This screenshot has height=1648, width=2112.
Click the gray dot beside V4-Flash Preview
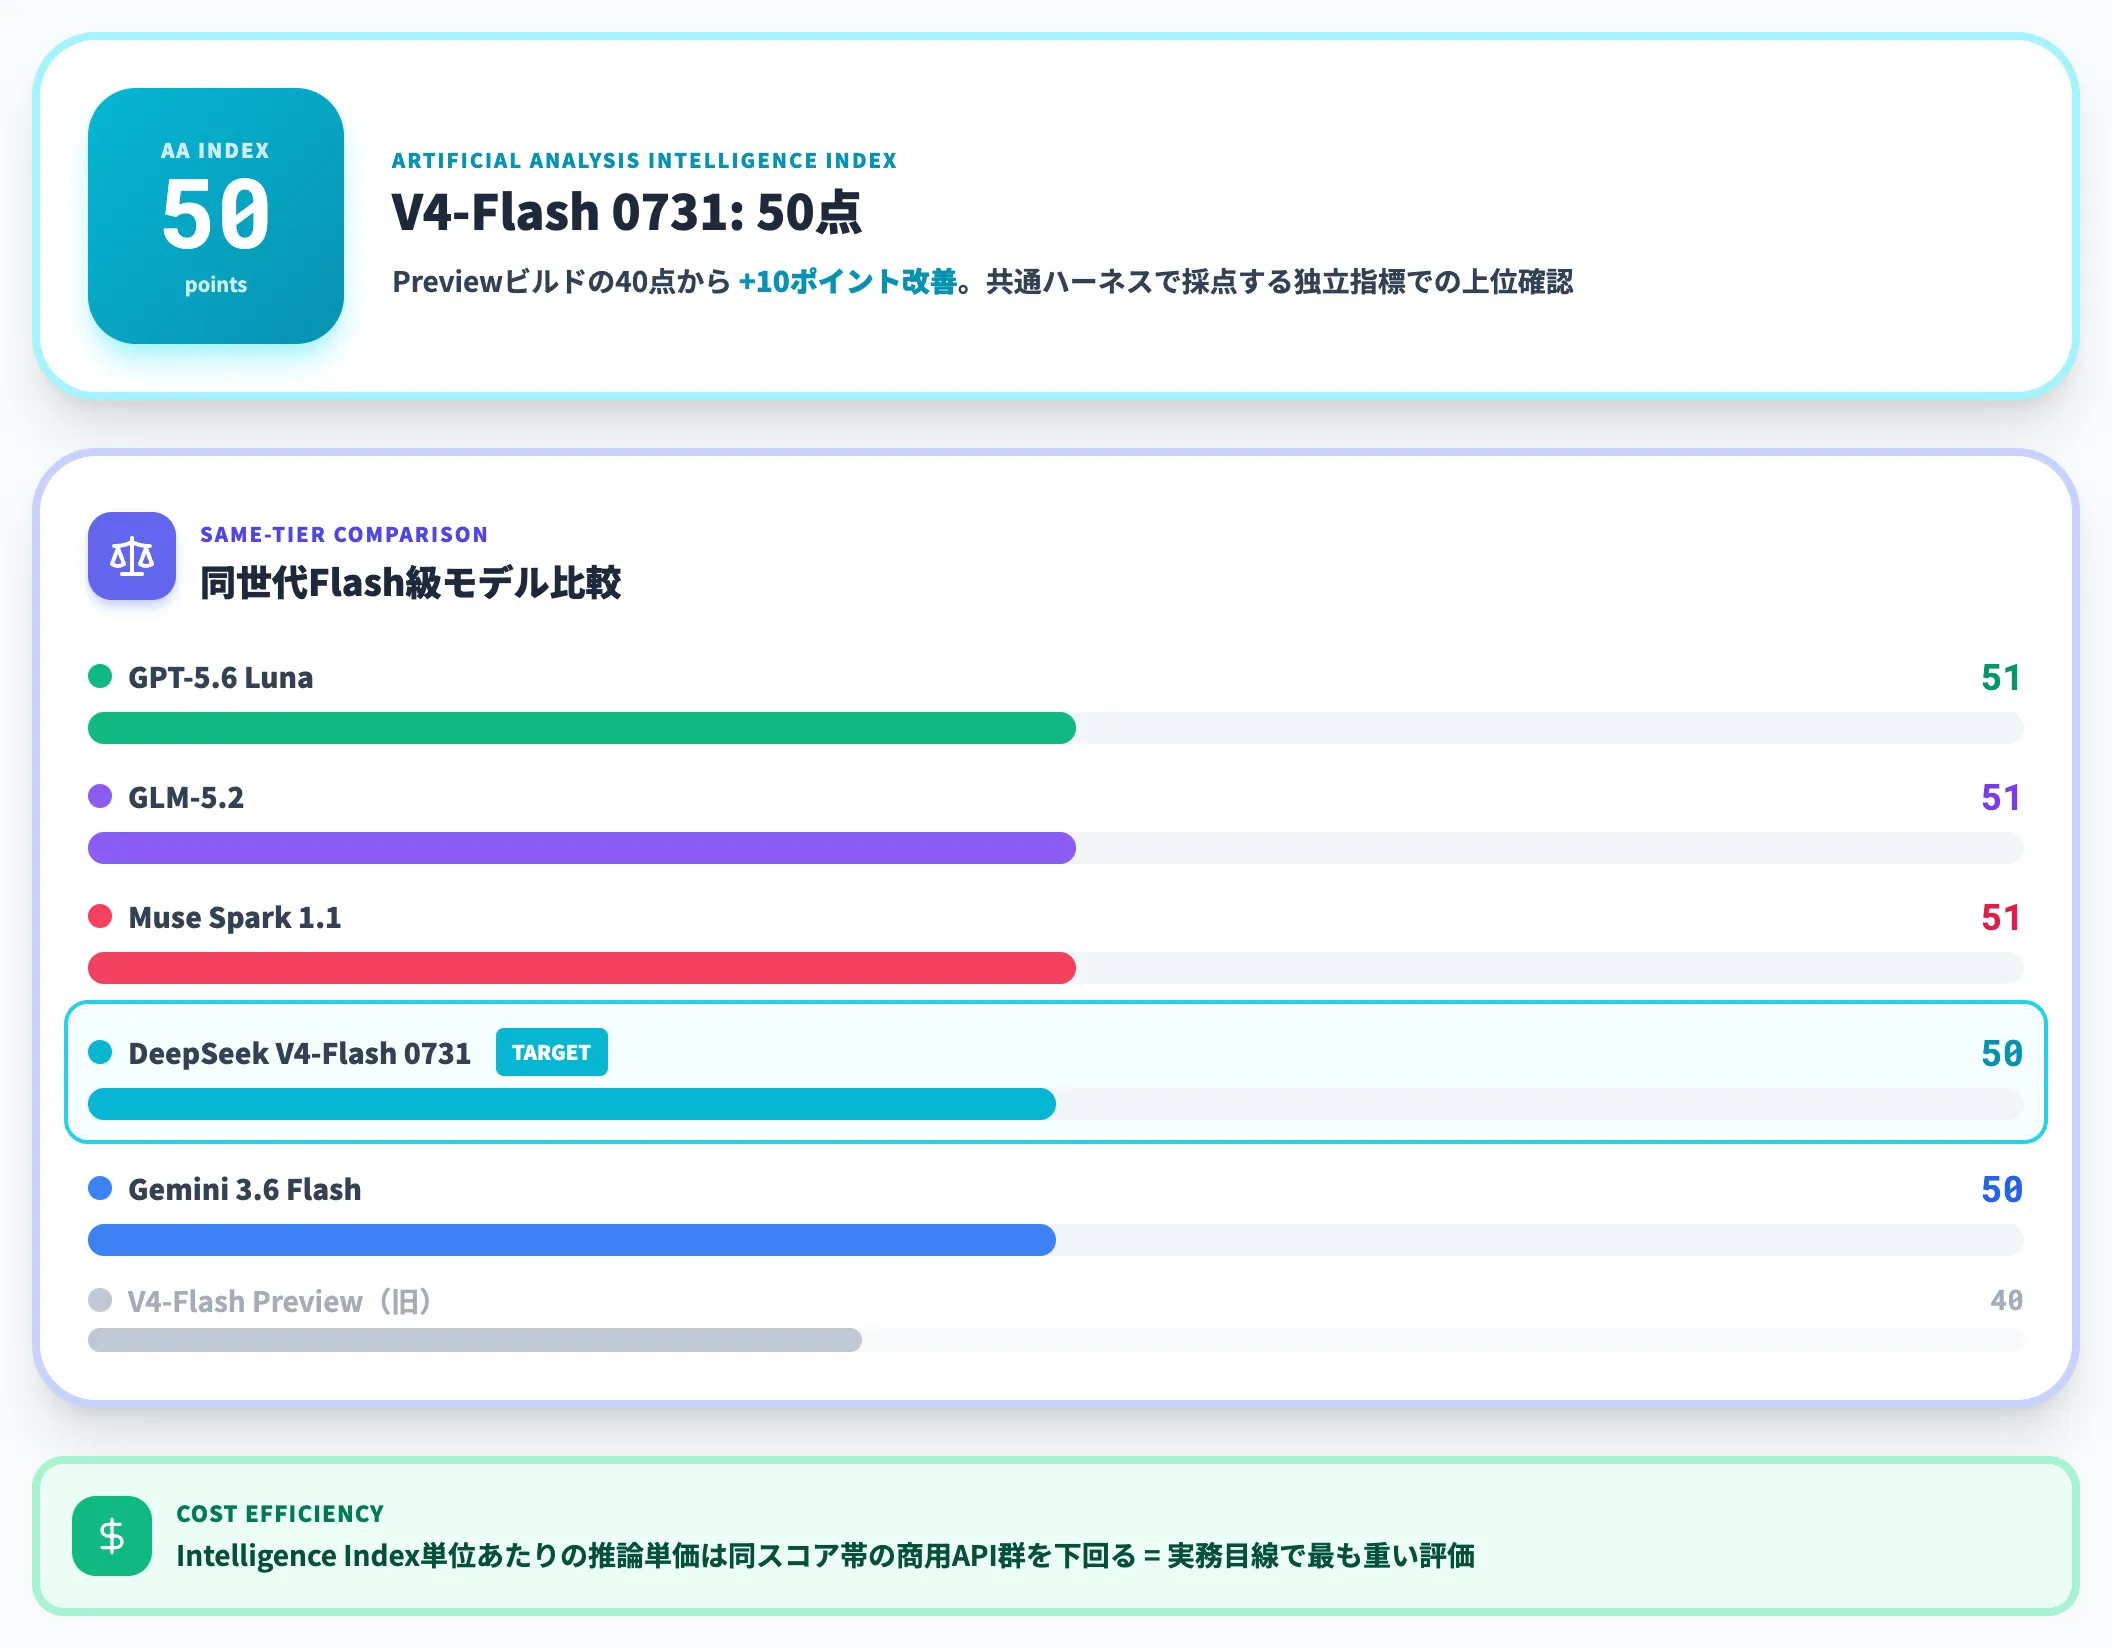[x=100, y=1300]
